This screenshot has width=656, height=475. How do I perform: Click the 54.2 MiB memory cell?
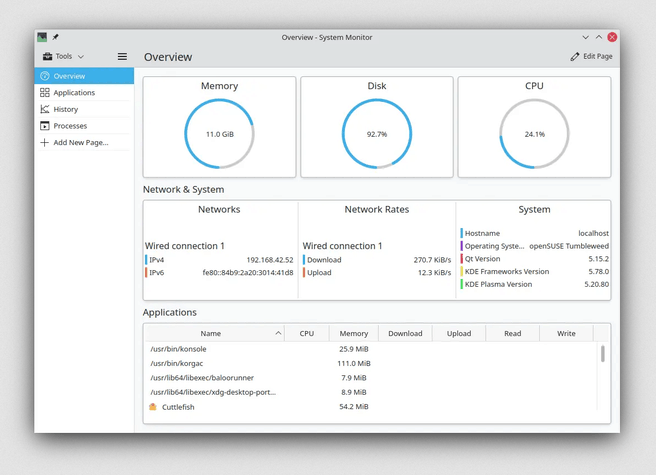(x=354, y=407)
